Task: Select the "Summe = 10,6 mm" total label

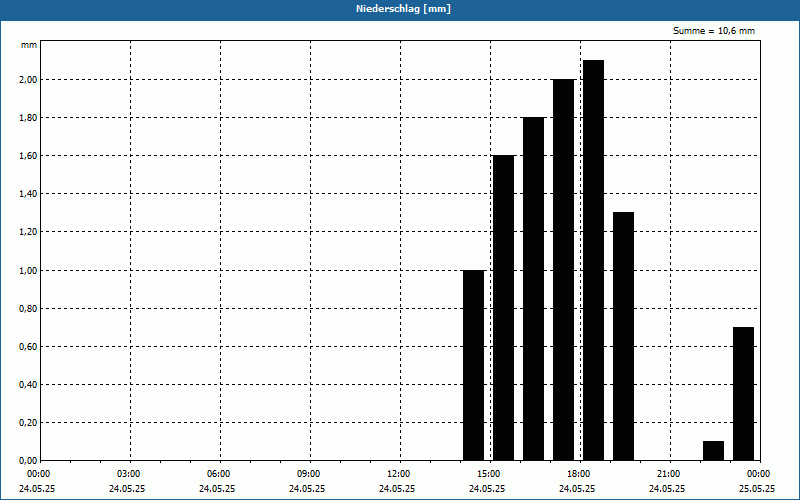Action: pyautogui.click(x=713, y=31)
